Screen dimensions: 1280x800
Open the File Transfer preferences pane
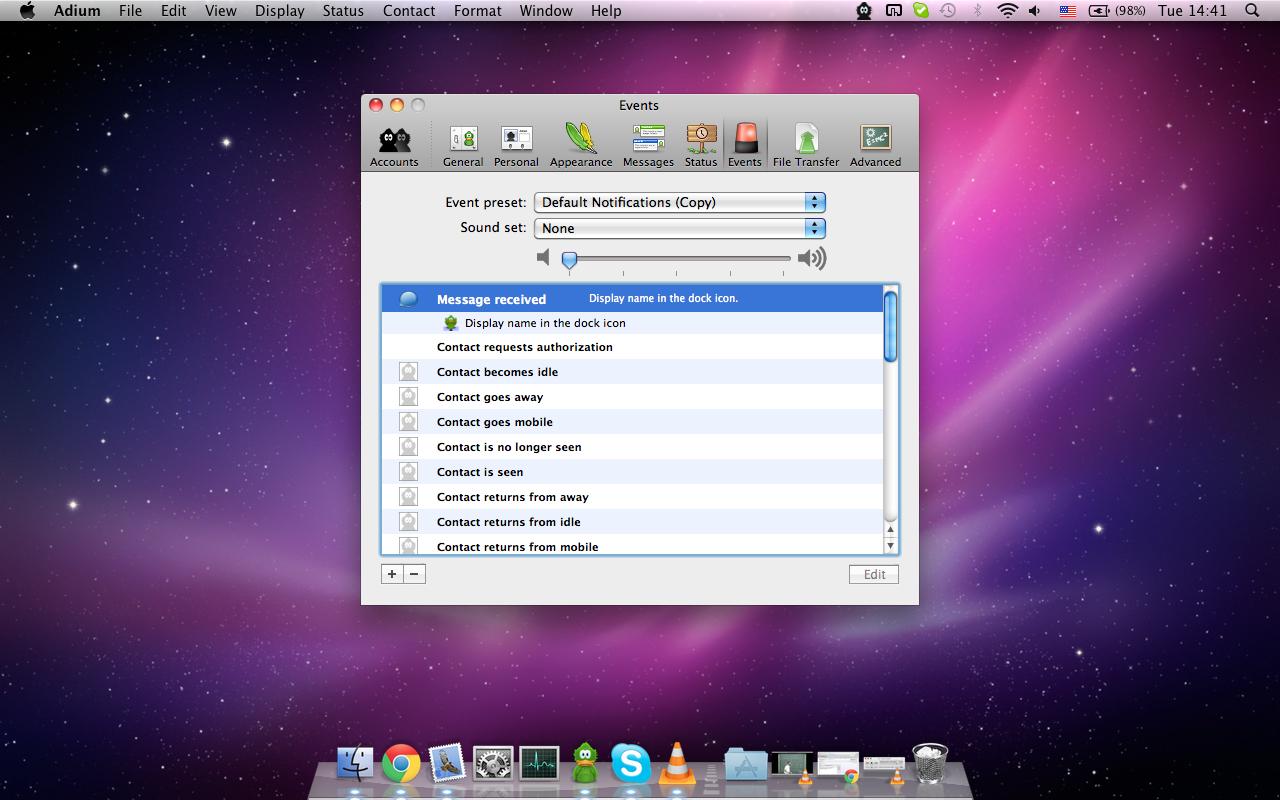806,145
